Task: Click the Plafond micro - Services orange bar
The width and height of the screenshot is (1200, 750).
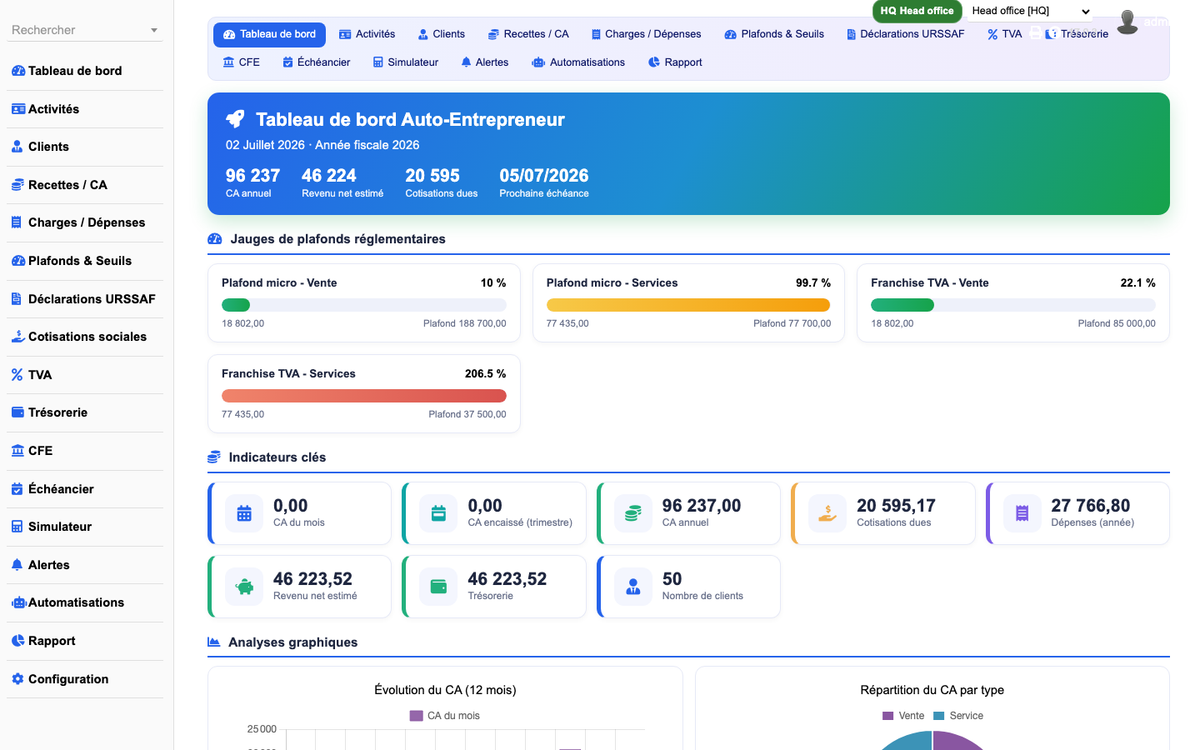Action: click(x=688, y=305)
